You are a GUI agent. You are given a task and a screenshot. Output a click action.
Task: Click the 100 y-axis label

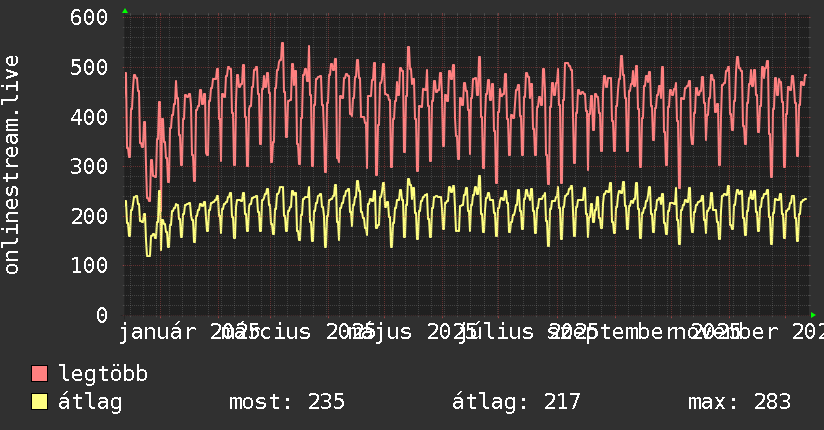pyautogui.click(x=89, y=265)
